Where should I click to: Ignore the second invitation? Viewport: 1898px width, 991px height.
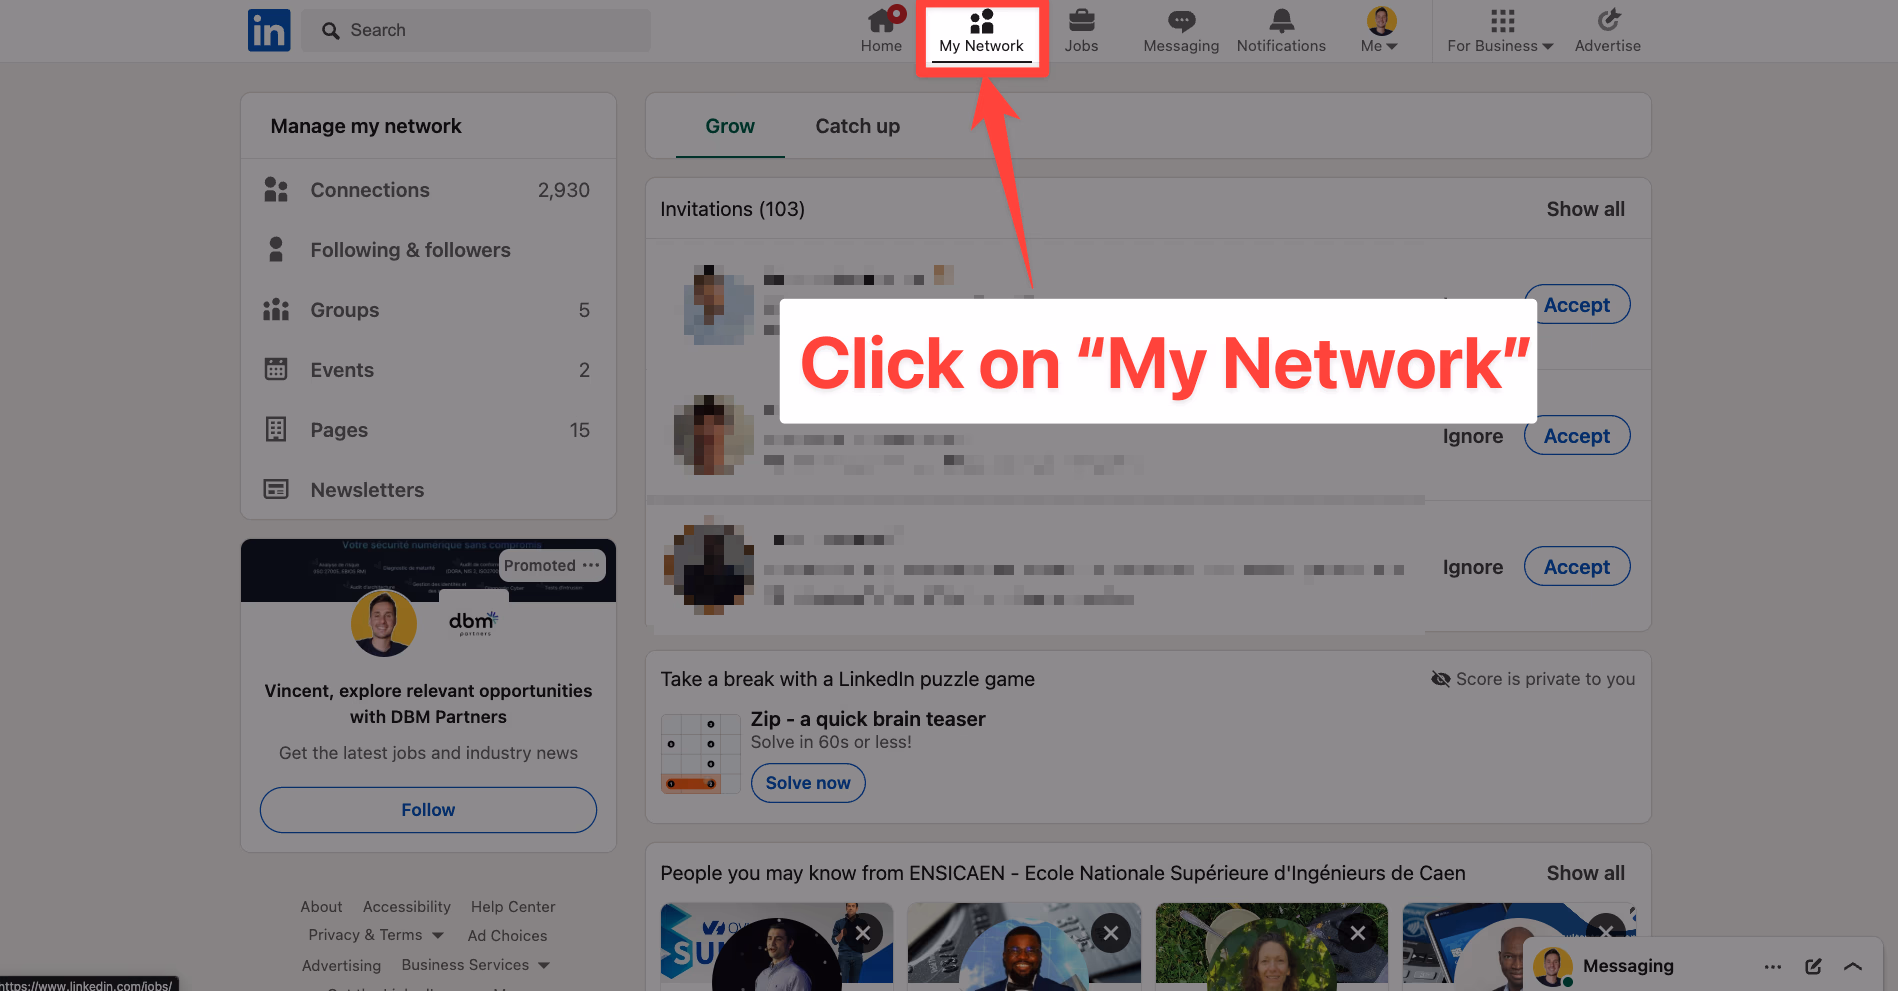click(x=1473, y=436)
